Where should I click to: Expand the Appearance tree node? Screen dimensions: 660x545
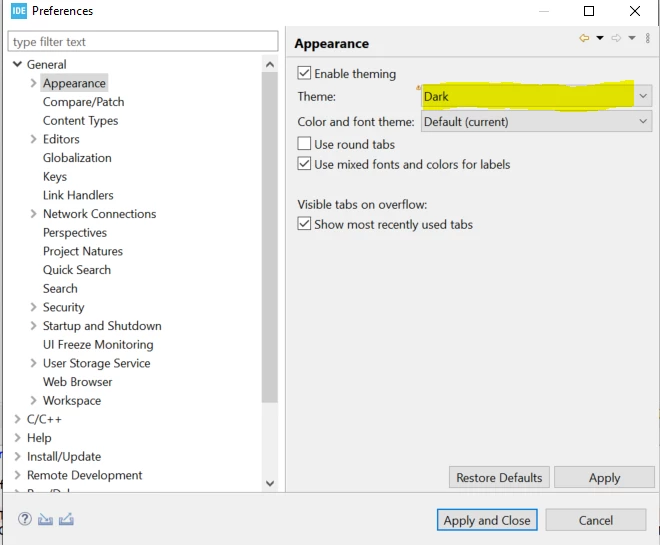33,83
